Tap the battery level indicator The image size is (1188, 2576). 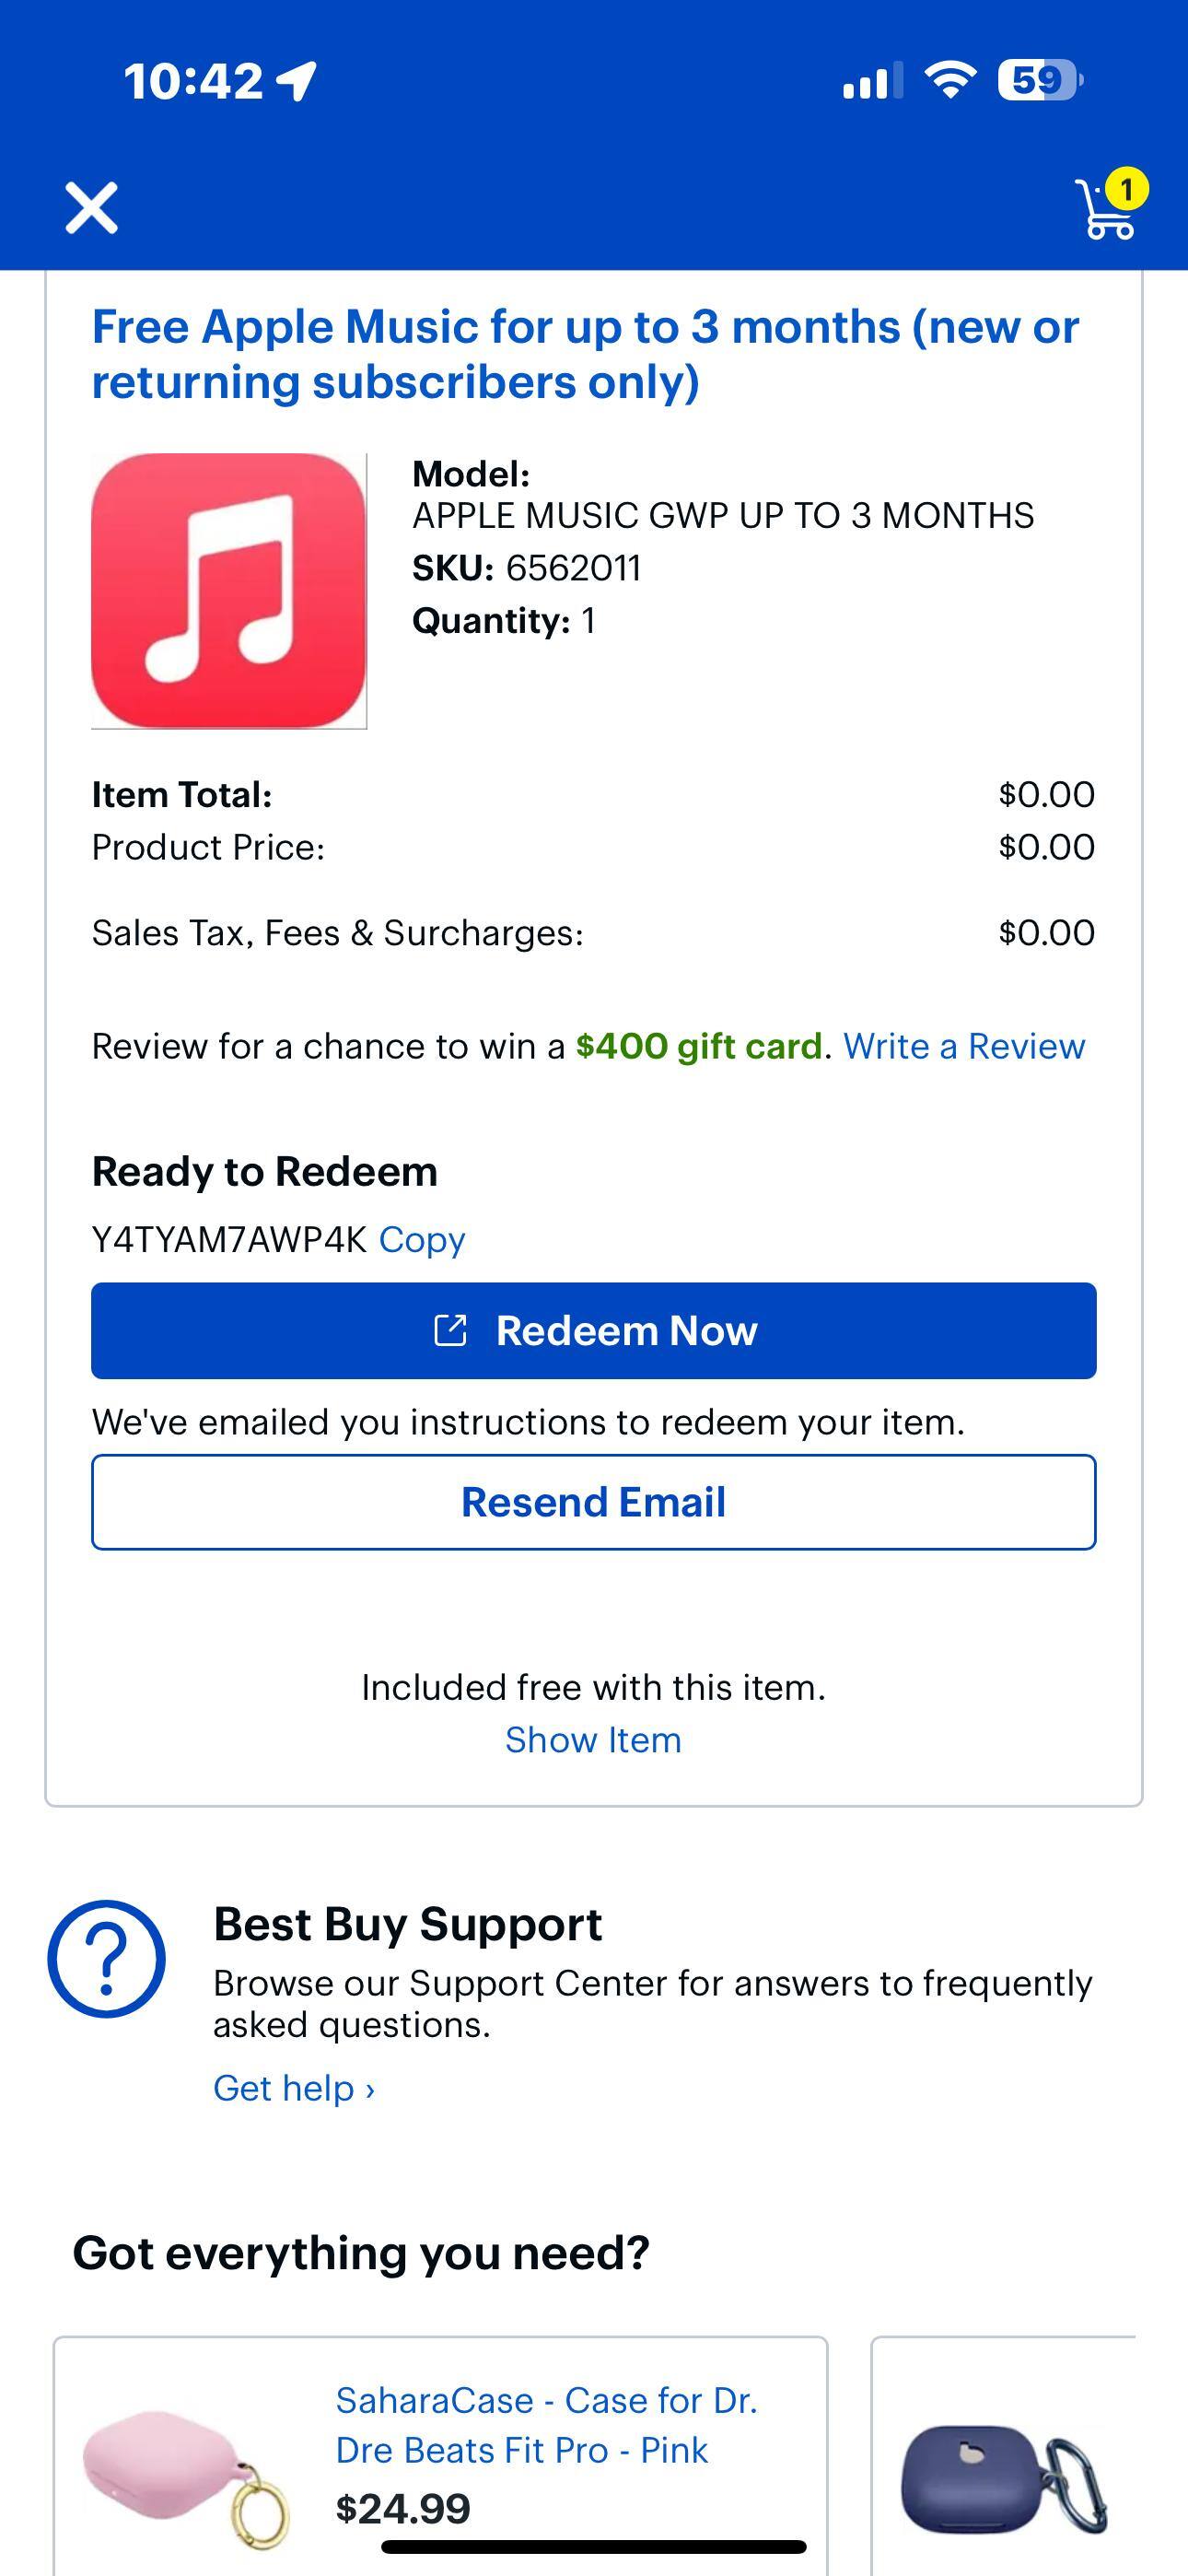click(1039, 80)
